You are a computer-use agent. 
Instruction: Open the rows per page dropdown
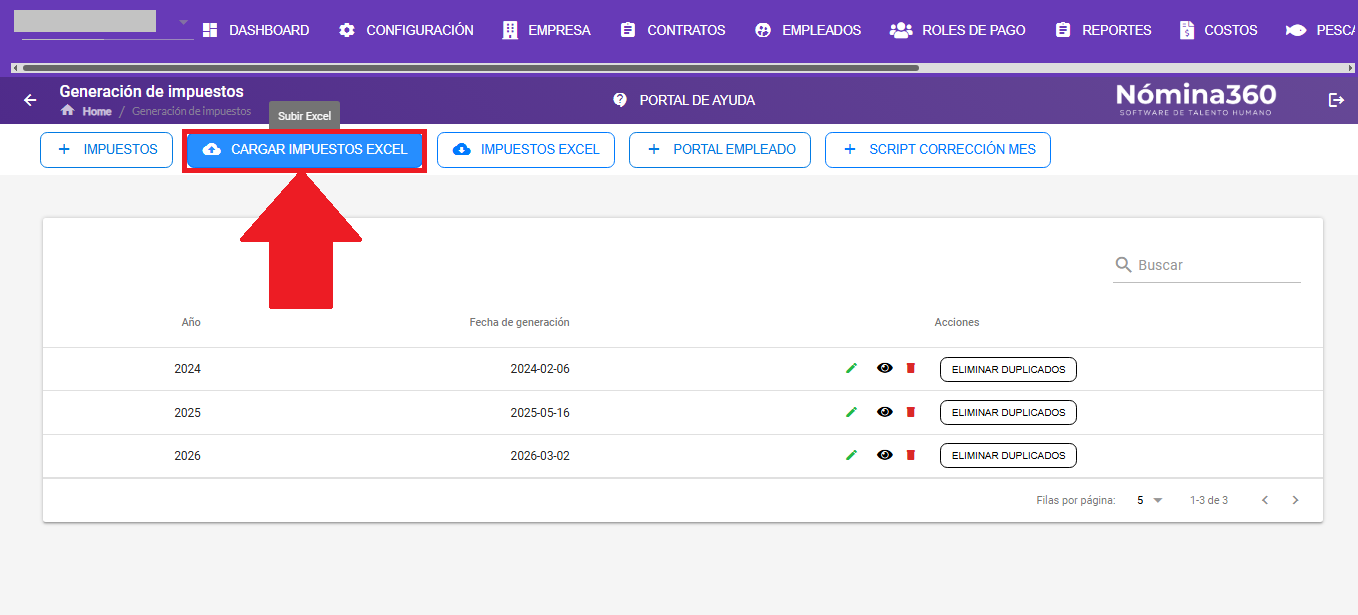pos(1150,500)
